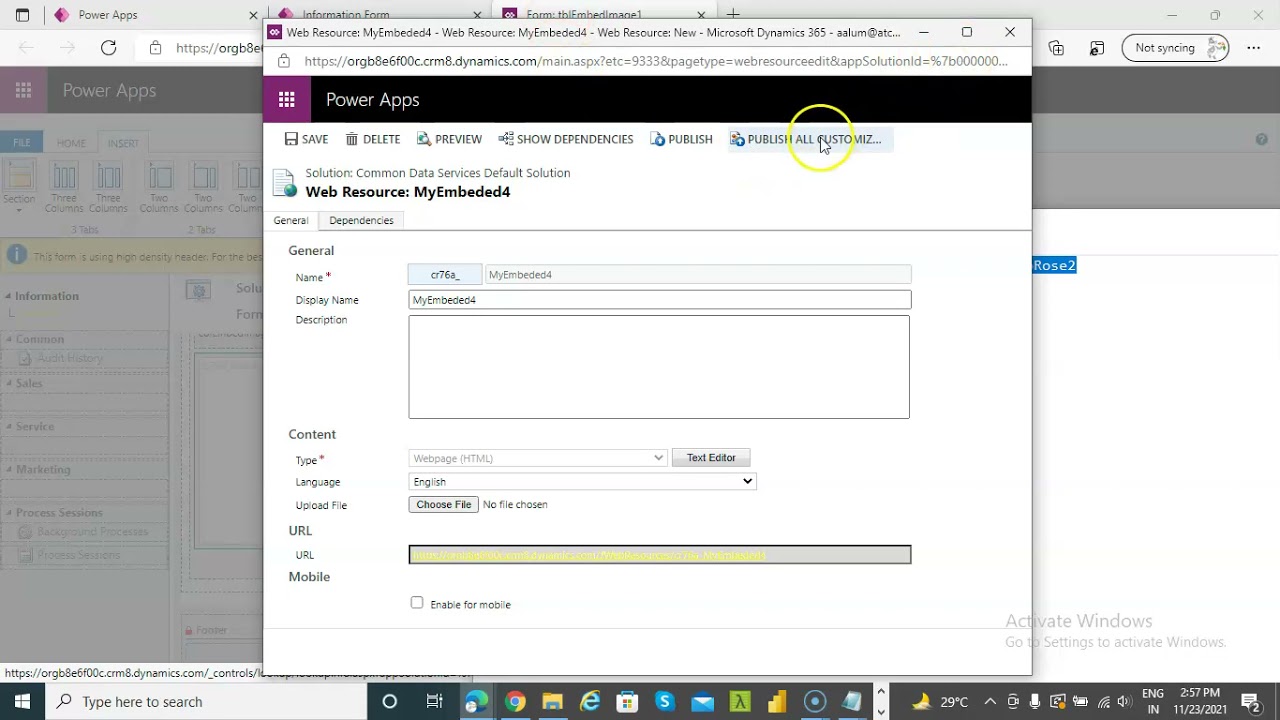Open the browser settings and more menu
Viewport: 1280px width, 720px height.
point(1254,48)
